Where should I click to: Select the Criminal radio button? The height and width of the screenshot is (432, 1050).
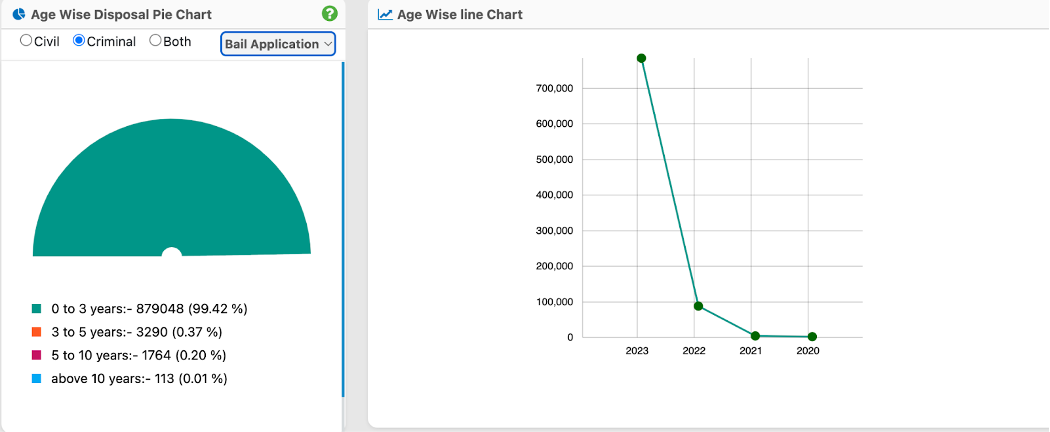pos(79,42)
